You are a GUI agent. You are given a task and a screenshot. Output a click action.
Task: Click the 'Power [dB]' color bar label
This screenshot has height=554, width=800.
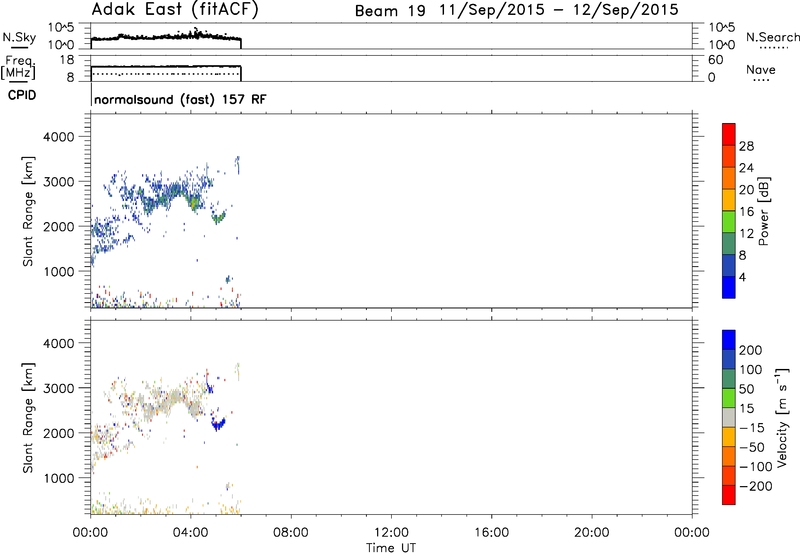763,211
